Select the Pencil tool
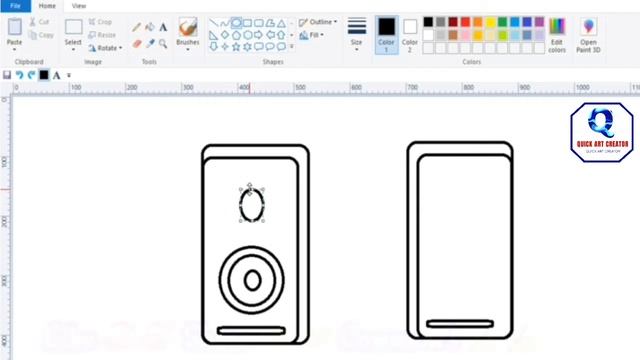 tap(136, 27)
